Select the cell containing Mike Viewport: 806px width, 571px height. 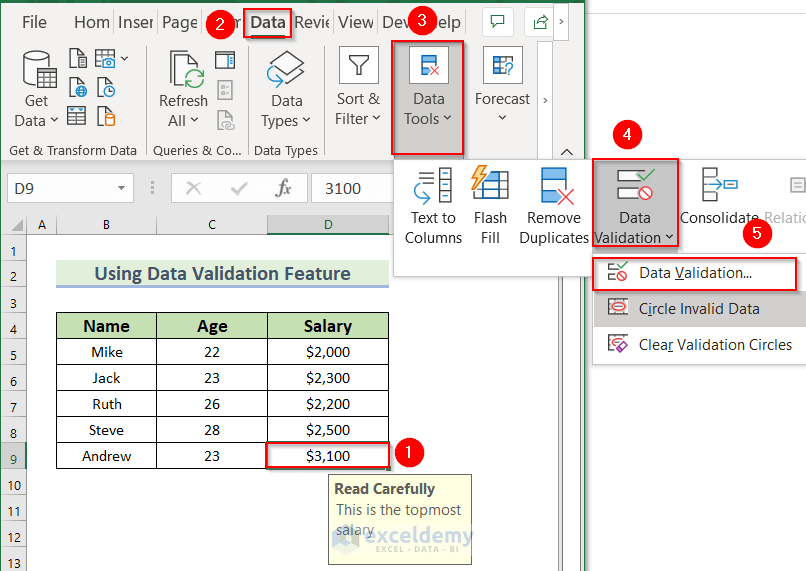pos(106,352)
